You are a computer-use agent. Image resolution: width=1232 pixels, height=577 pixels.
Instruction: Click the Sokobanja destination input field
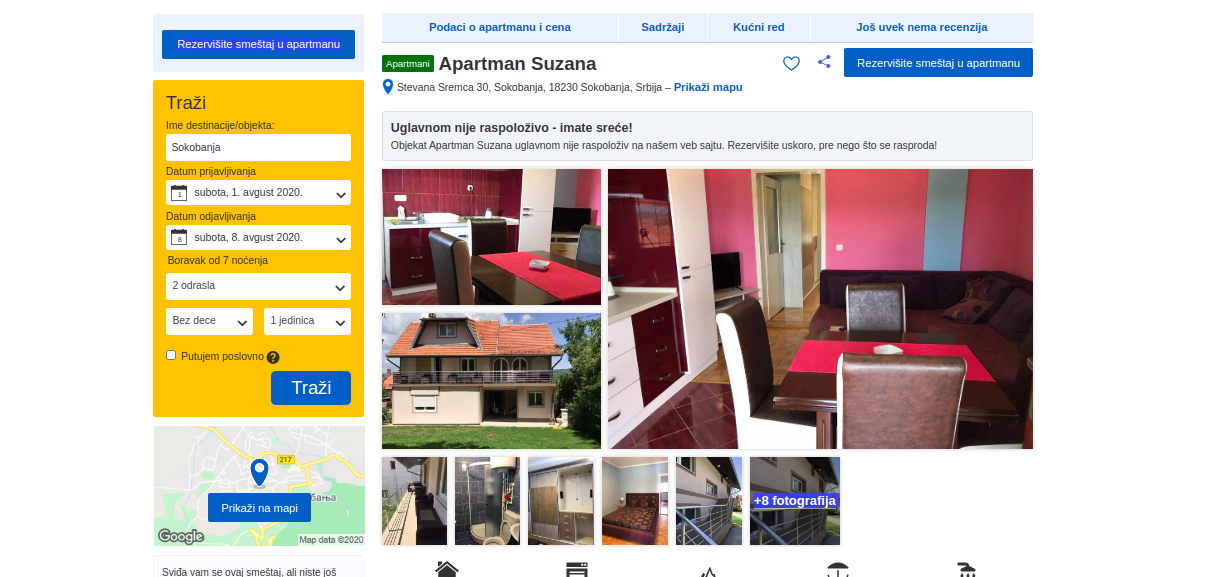coord(258,147)
